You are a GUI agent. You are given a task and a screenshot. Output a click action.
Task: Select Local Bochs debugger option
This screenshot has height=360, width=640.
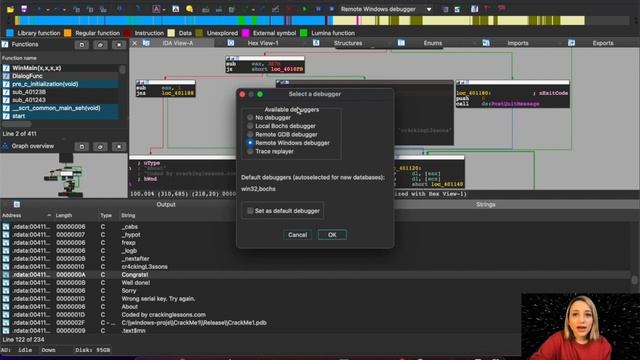point(250,126)
